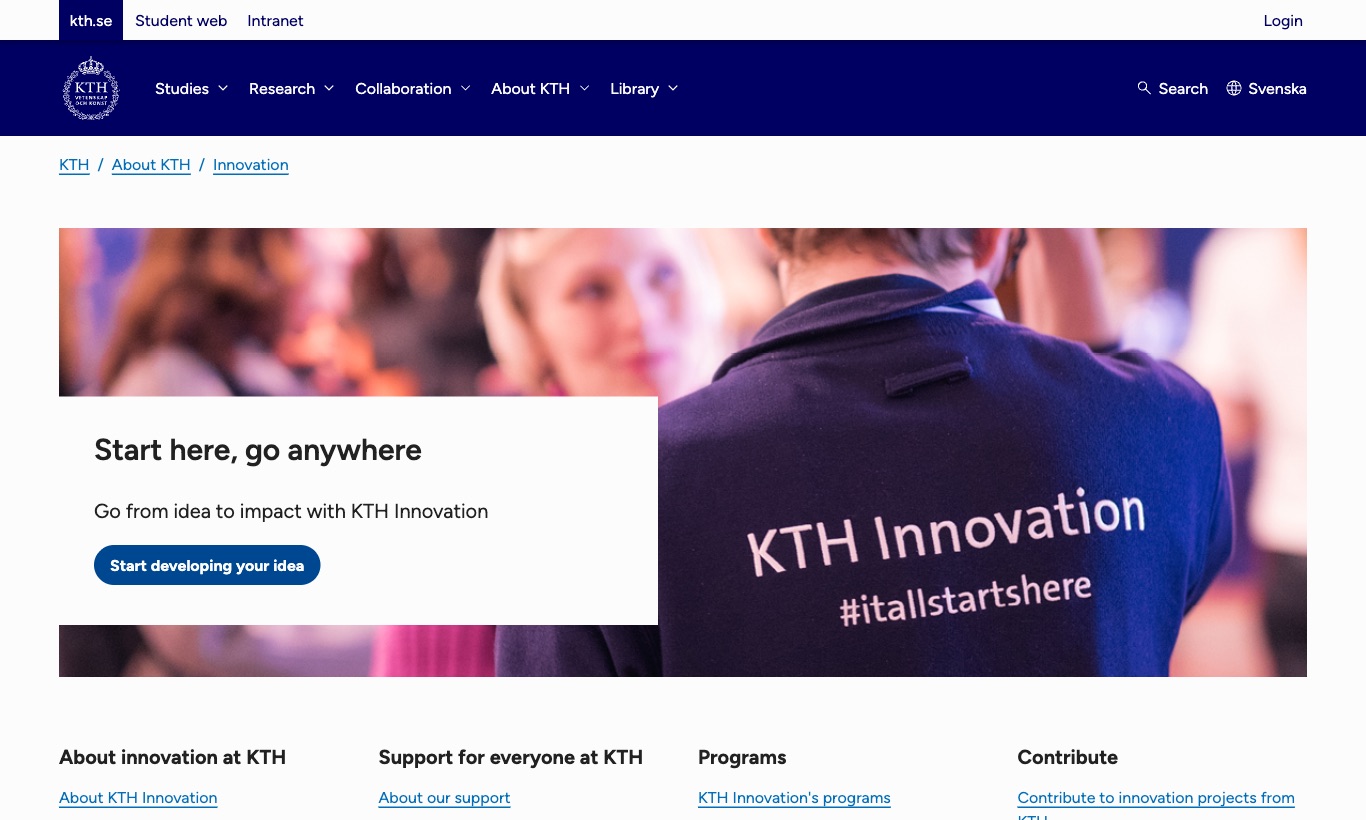Click the Innovation breadcrumb link
This screenshot has width=1366, height=820.
[251, 165]
